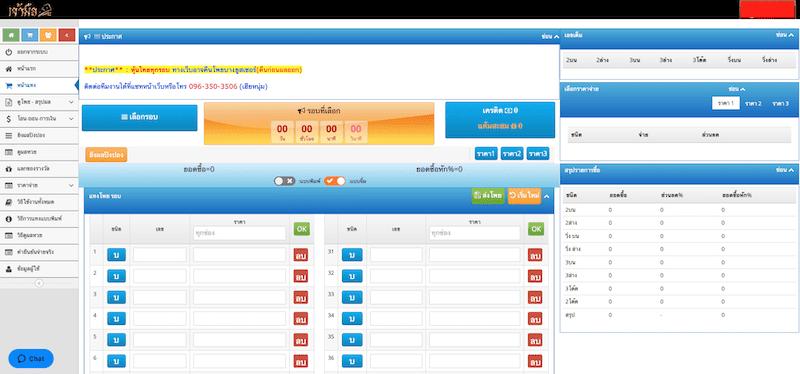Click the red ลบ button on row 3
The image size is (800, 374).
[301, 297]
